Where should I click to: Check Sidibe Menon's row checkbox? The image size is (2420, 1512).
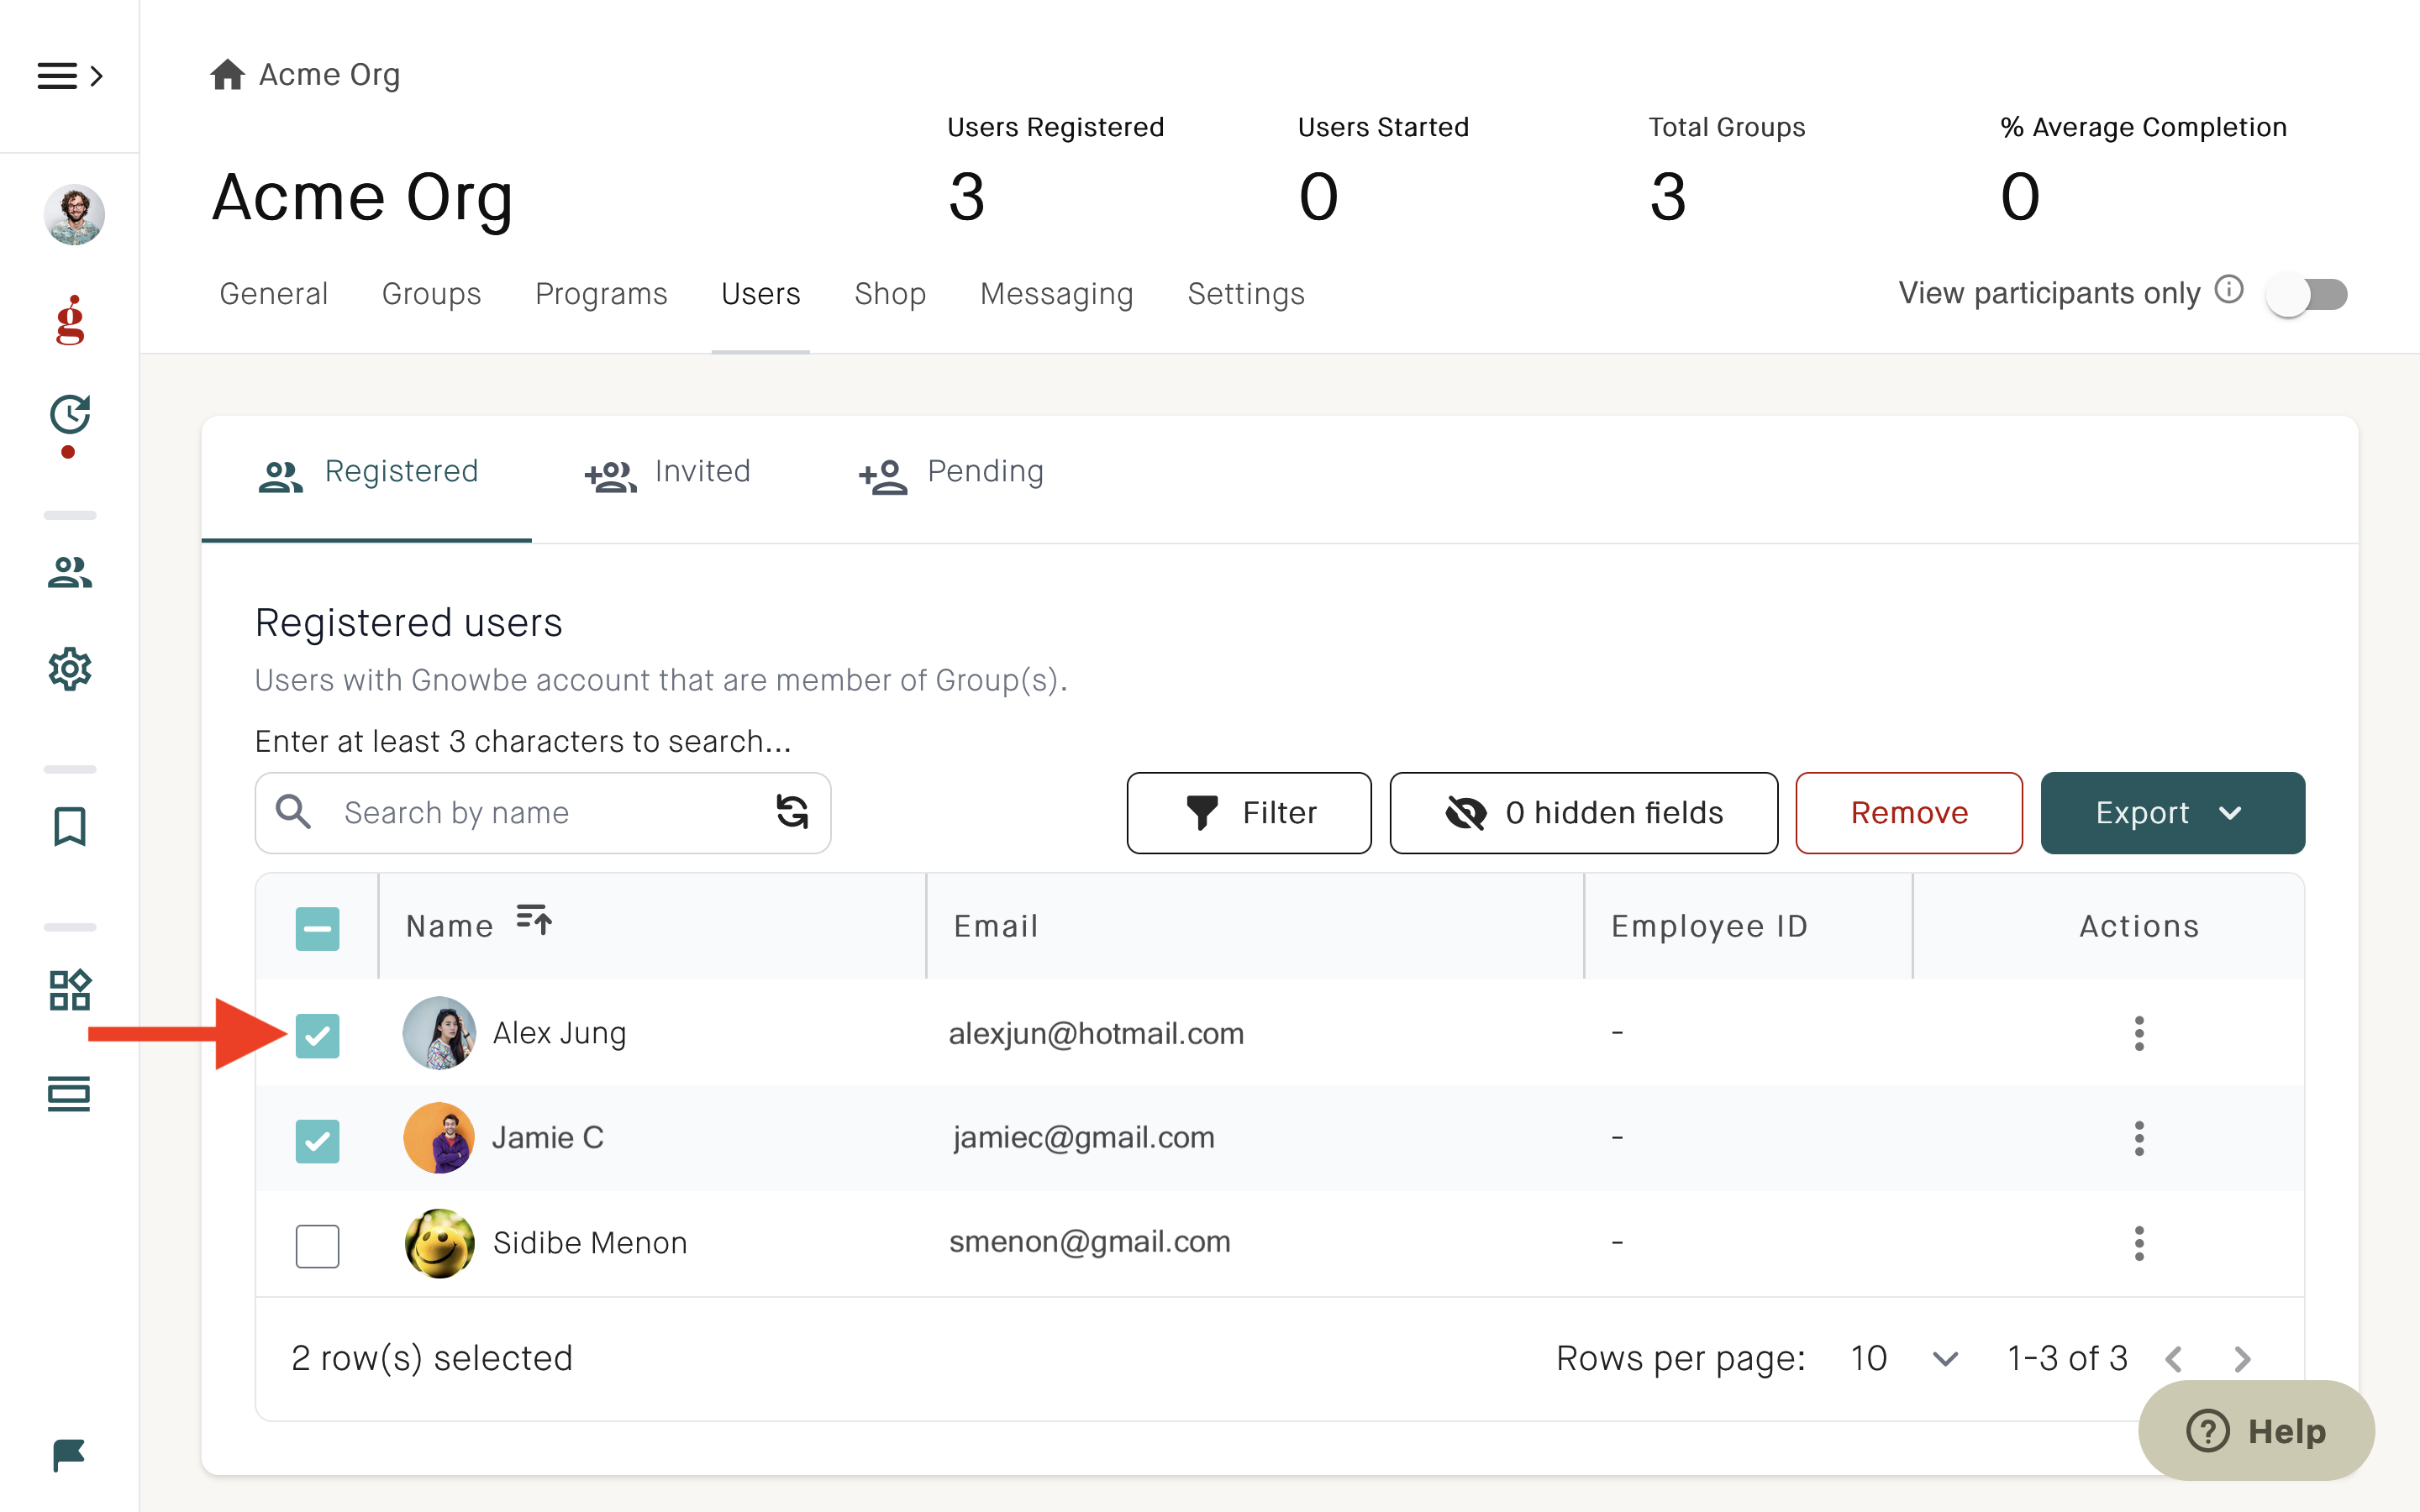coord(317,1246)
